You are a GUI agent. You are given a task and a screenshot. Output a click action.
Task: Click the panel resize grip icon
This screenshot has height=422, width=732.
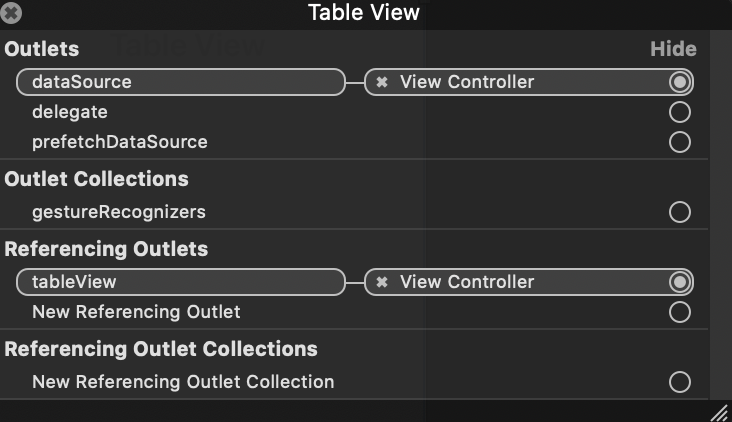(720, 413)
